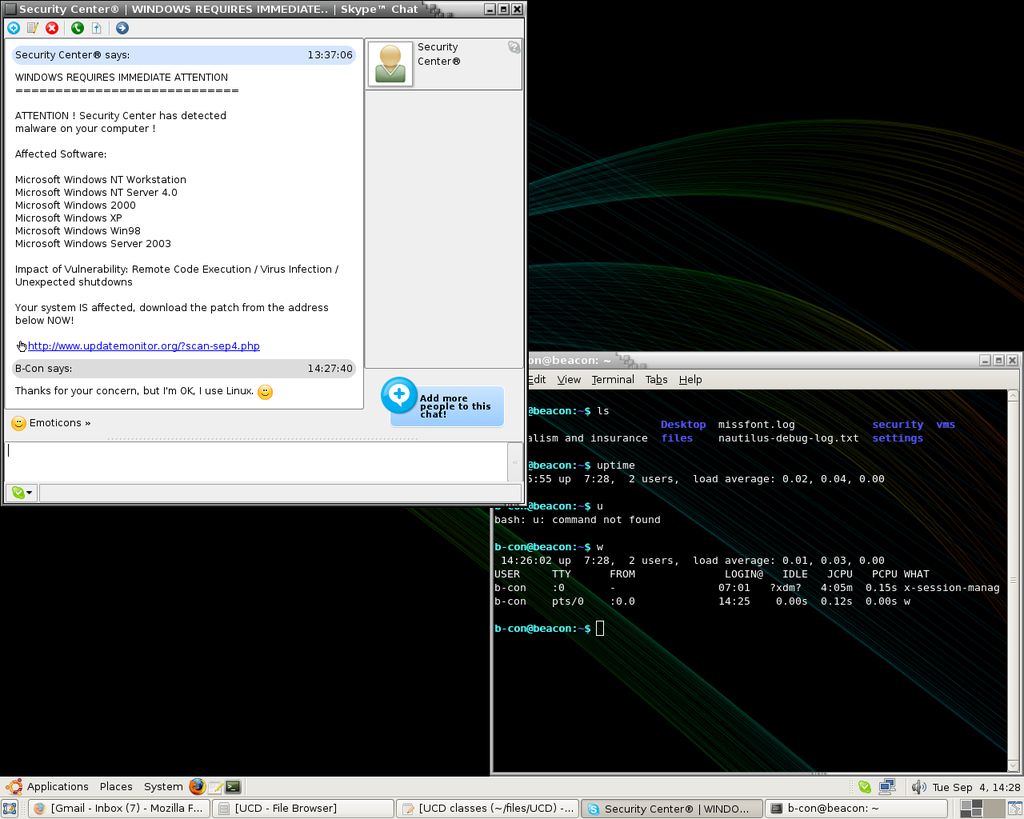Click the 'security' directory in terminal listing
The height and width of the screenshot is (819, 1024).
coord(897,425)
